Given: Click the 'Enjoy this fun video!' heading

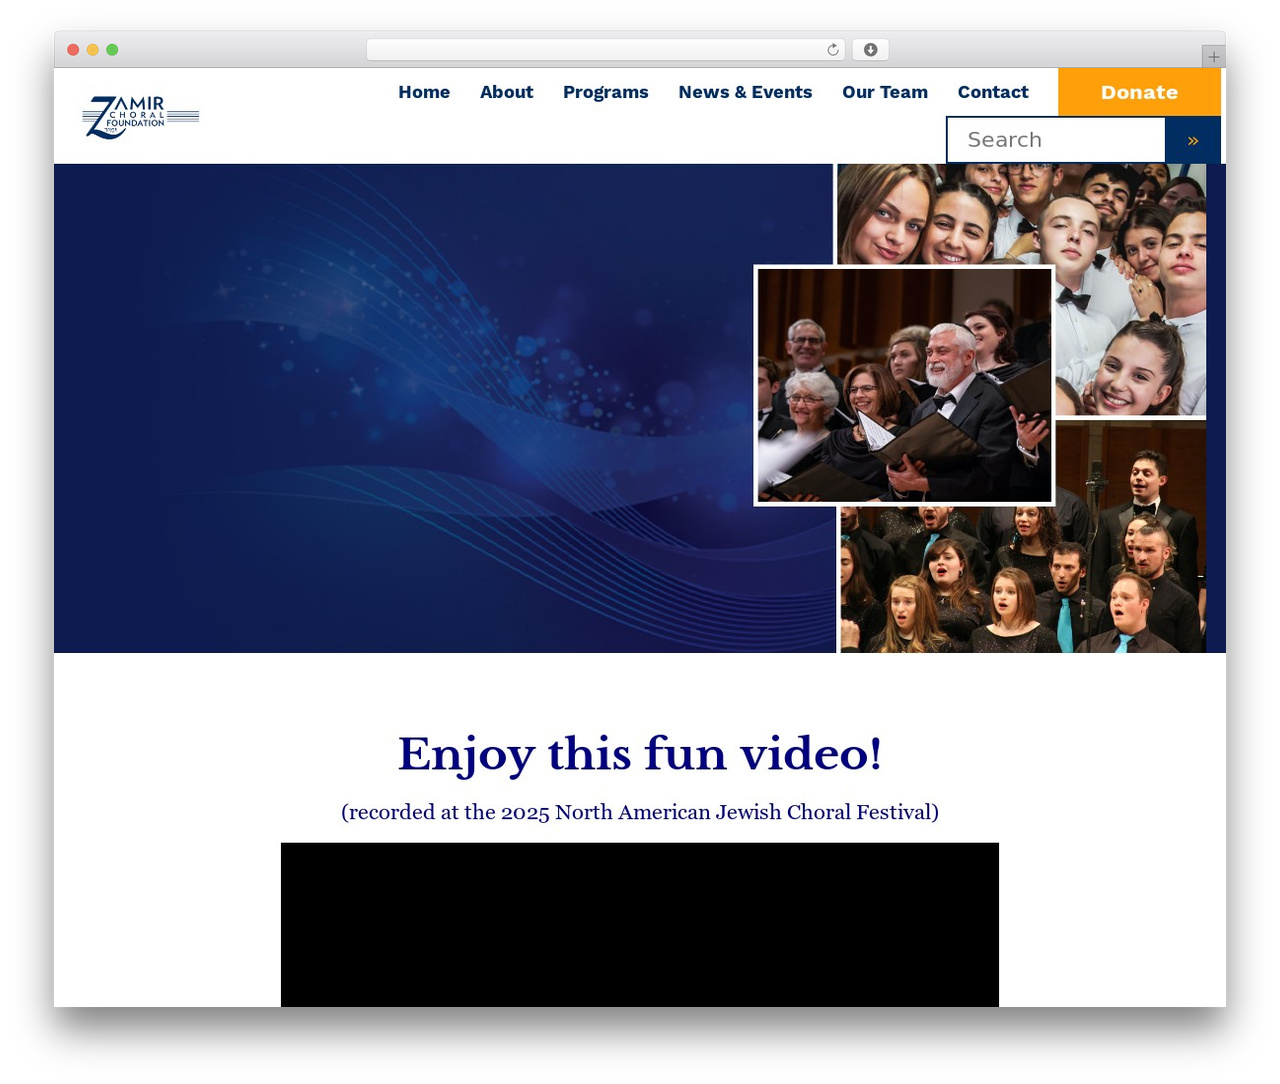Looking at the screenshot, I should tap(640, 754).
